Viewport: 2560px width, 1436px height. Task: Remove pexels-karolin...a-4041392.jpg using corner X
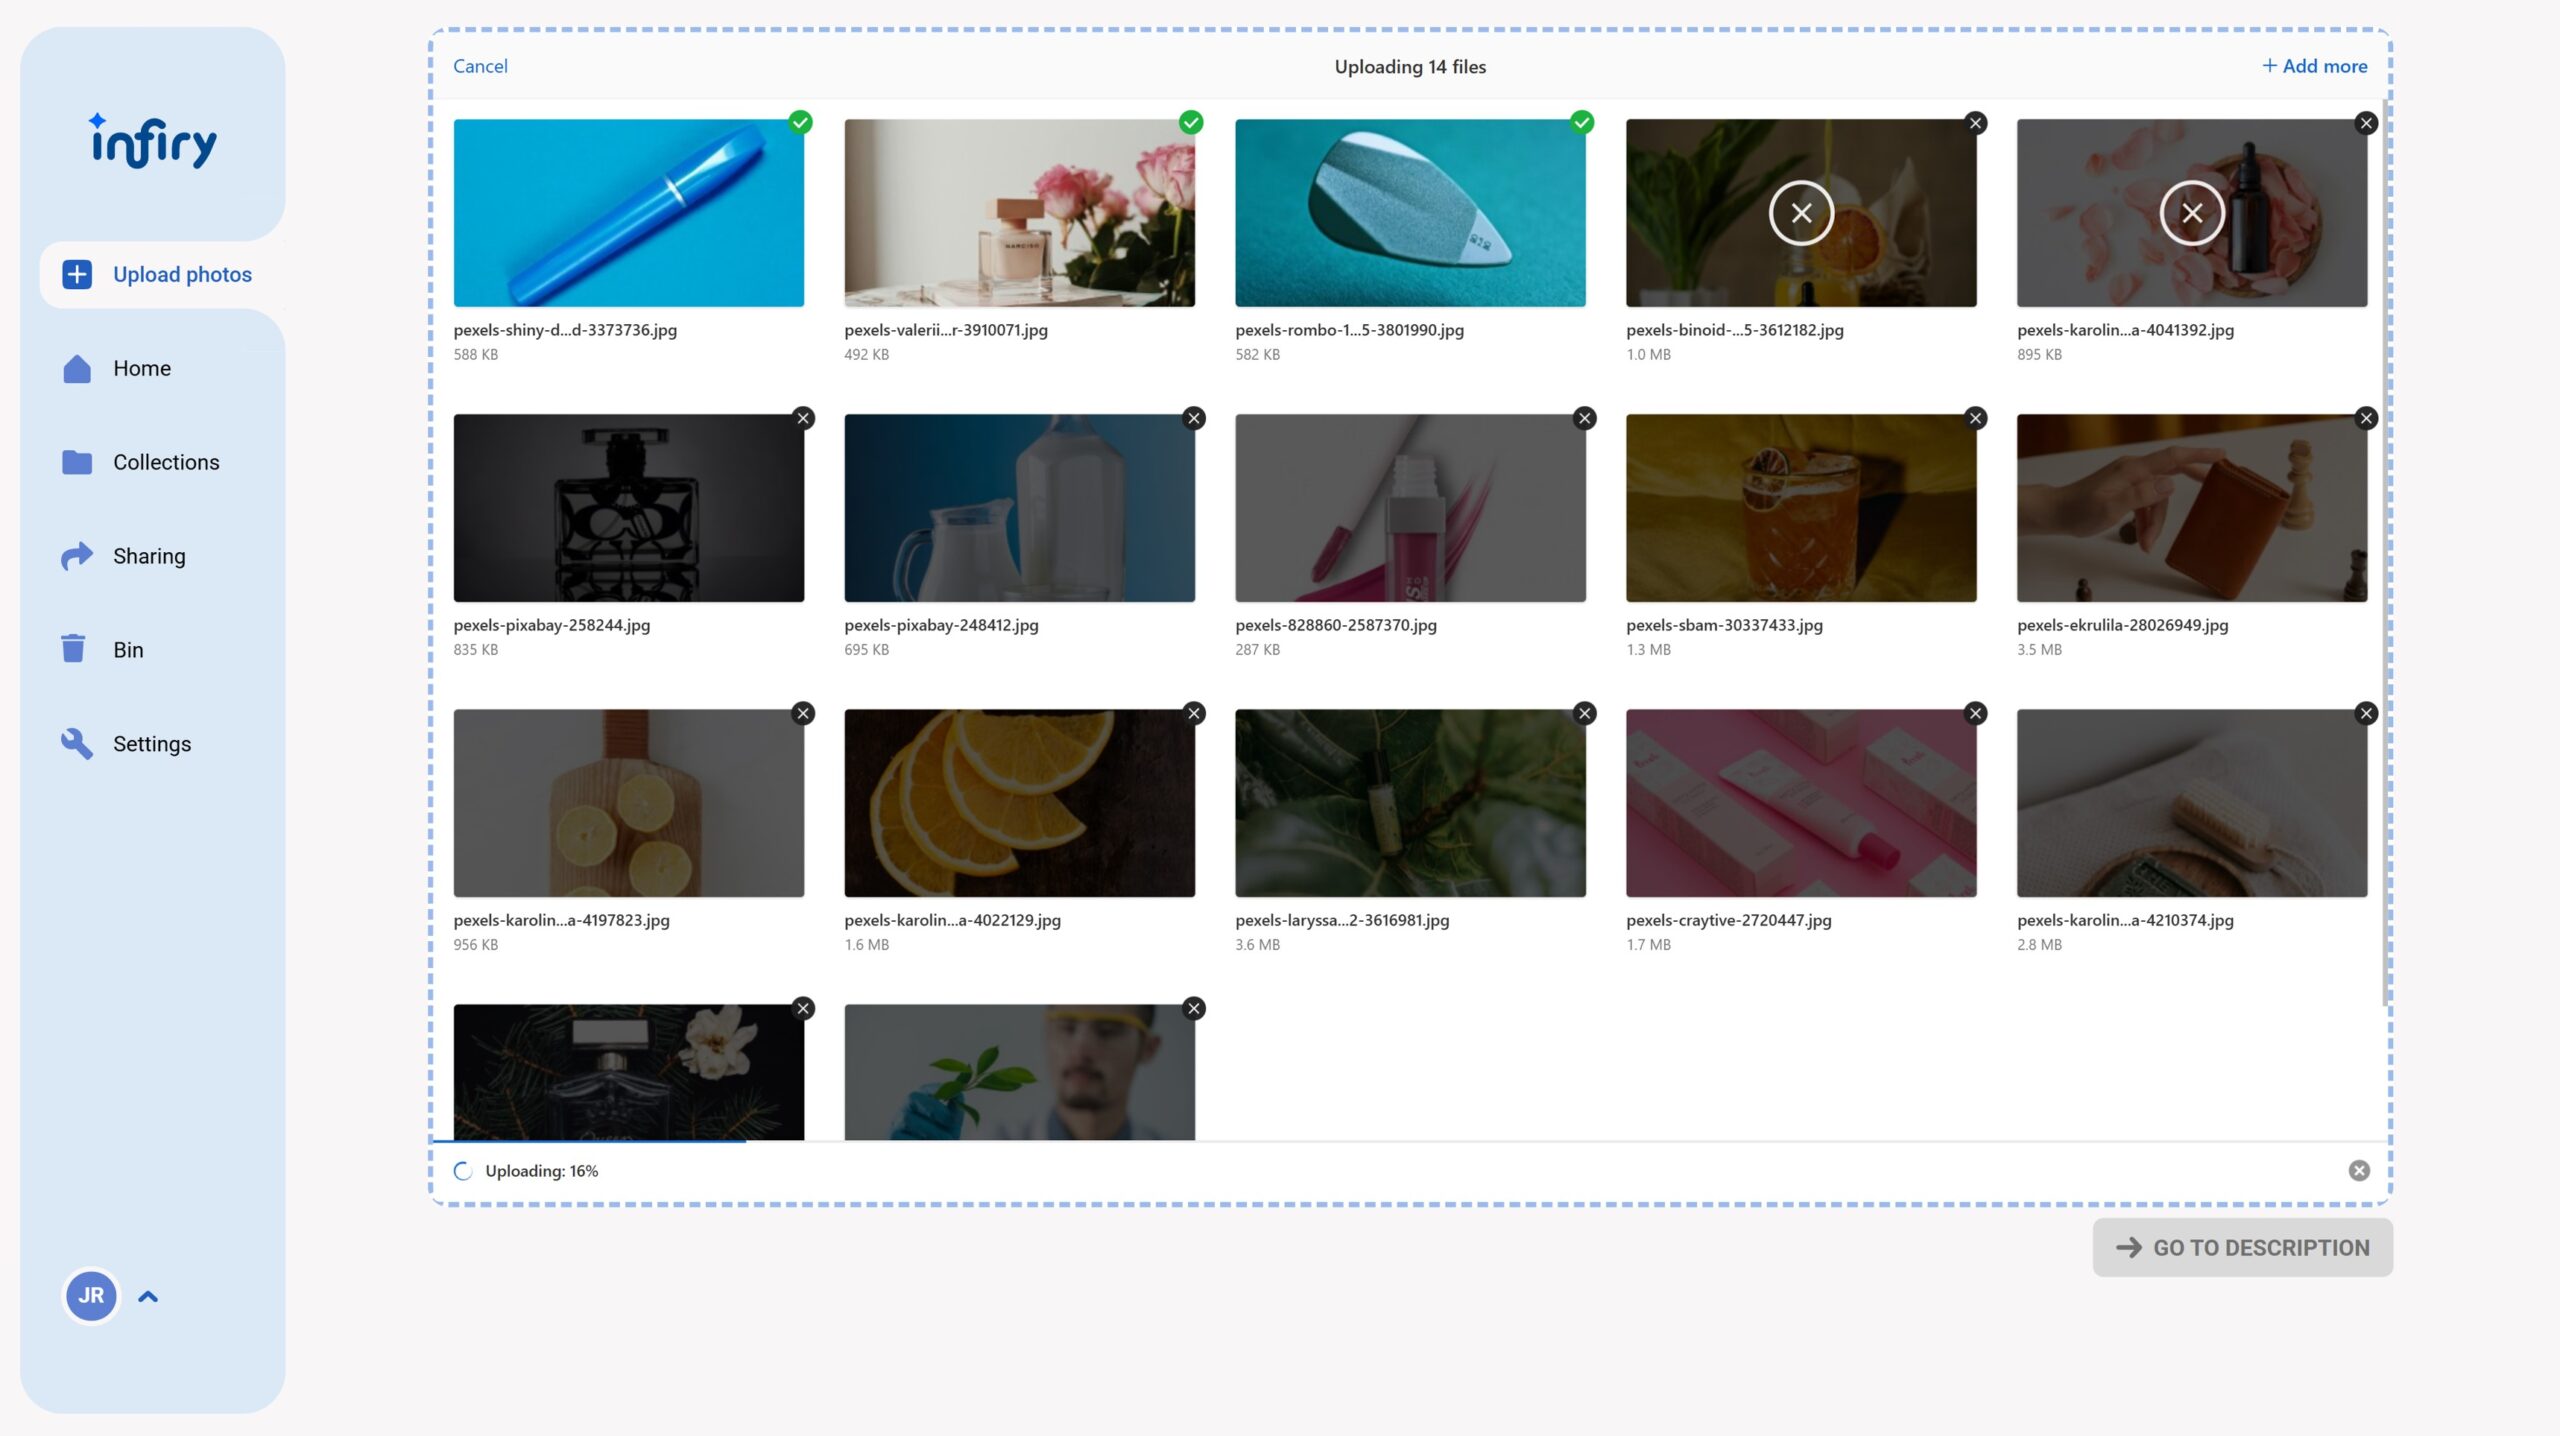click(2366, 123)
